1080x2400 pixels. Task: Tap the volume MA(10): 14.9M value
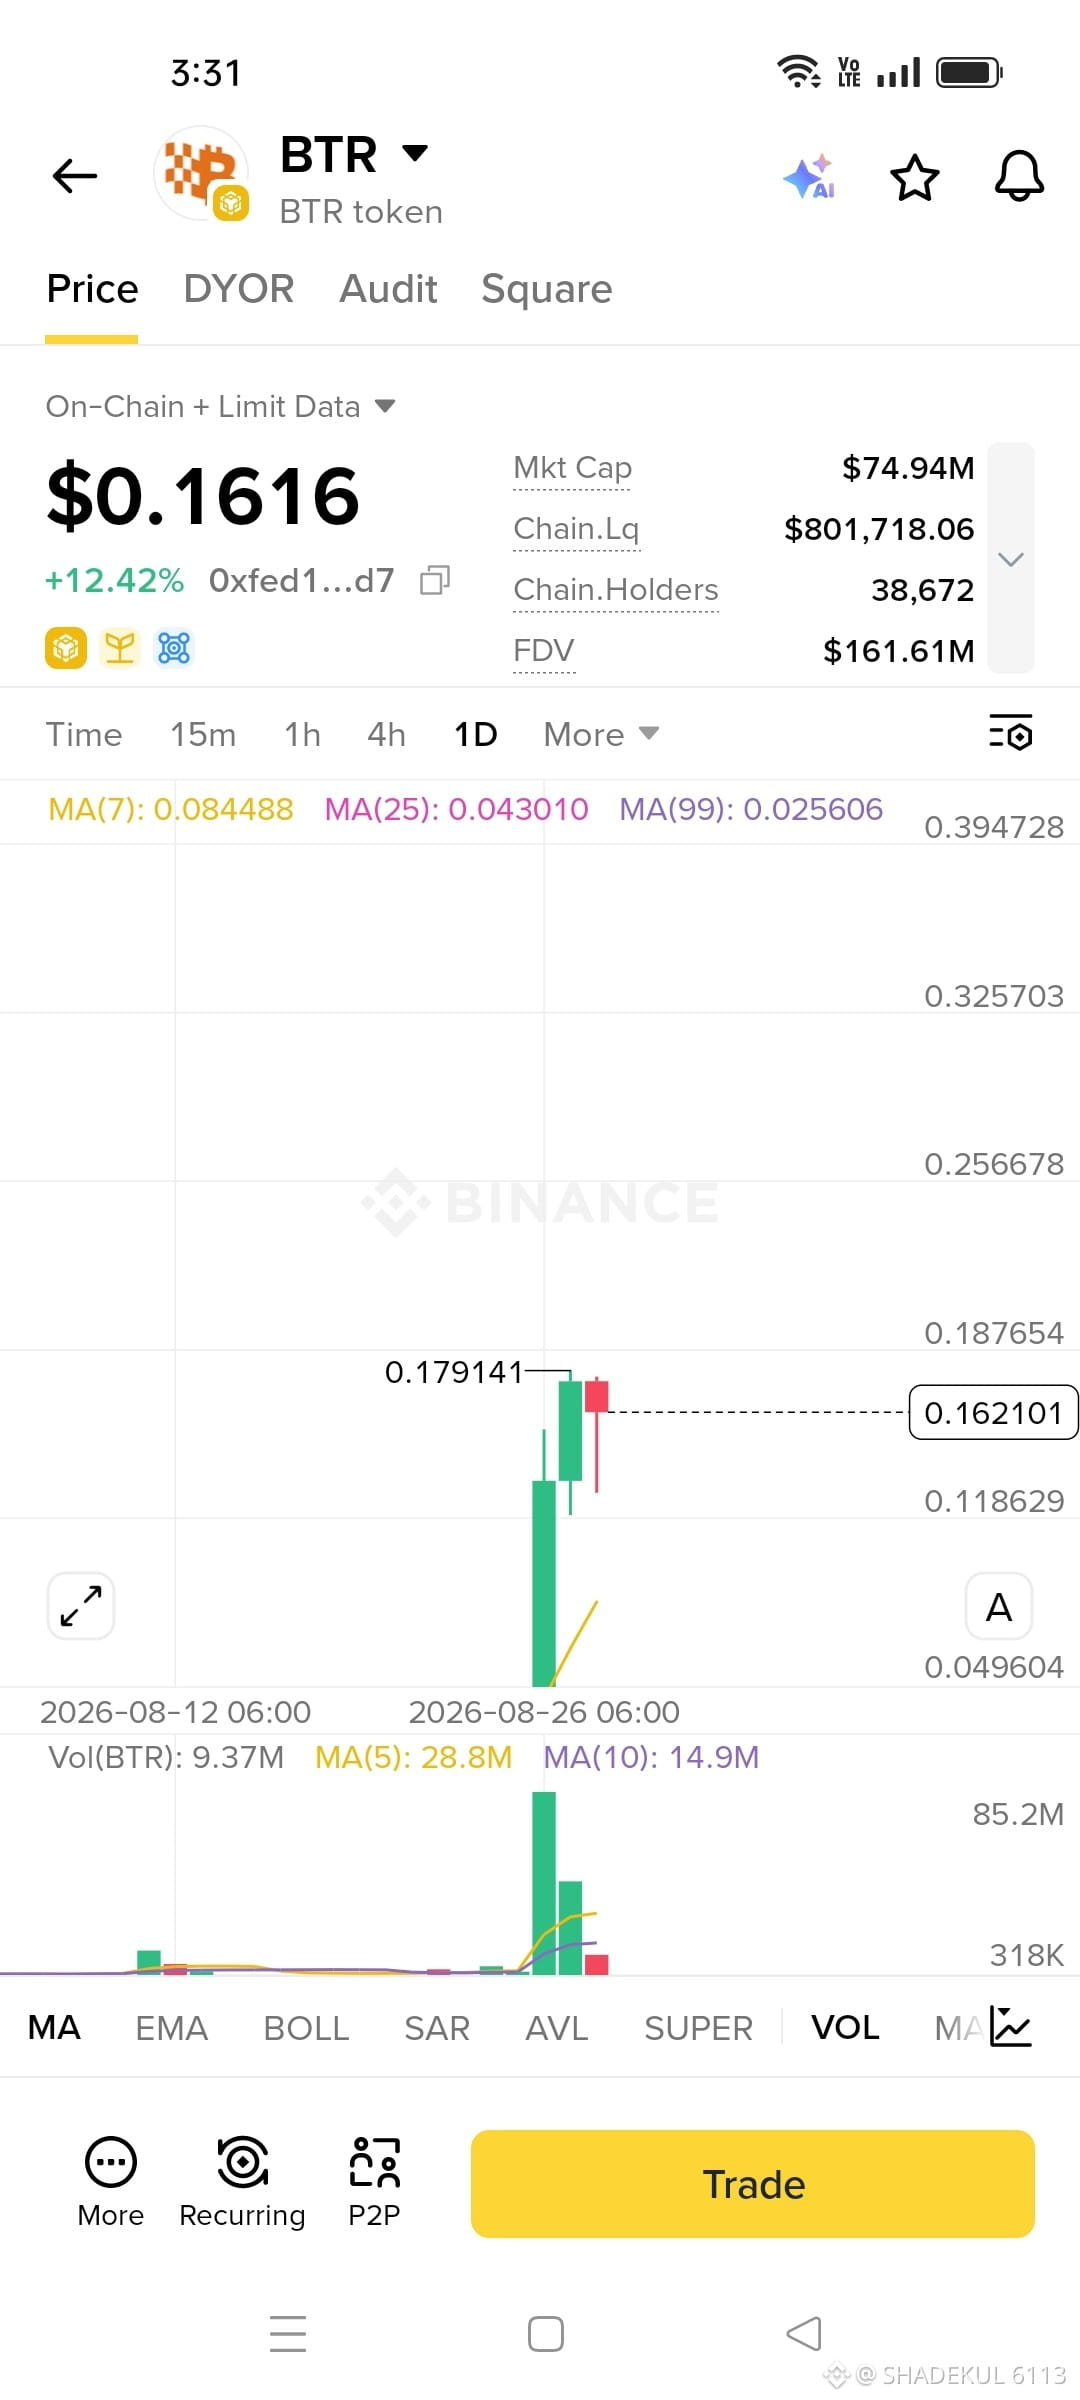pyautogui.click(x=651, y=1757)
